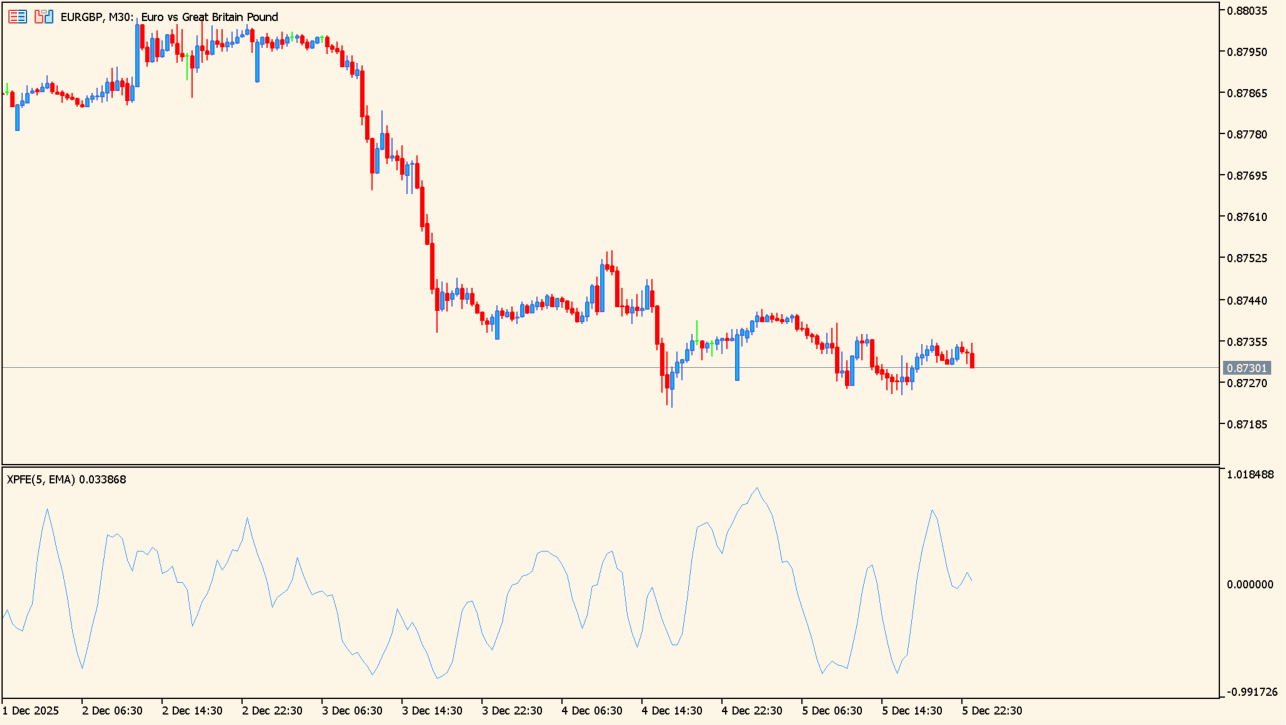Click the 2 Dec 22:30 time label

coord(272,711)
